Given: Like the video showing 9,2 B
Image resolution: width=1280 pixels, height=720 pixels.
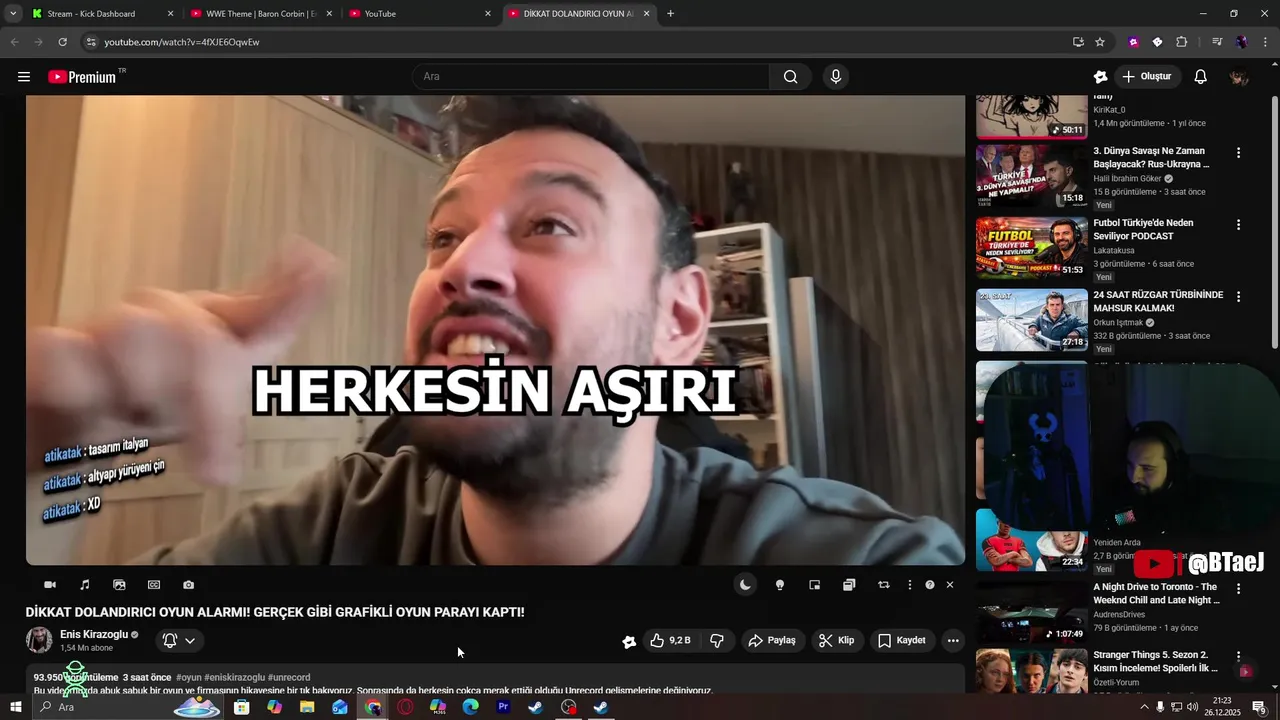Looking at the screenshot, I should (670, 640).
